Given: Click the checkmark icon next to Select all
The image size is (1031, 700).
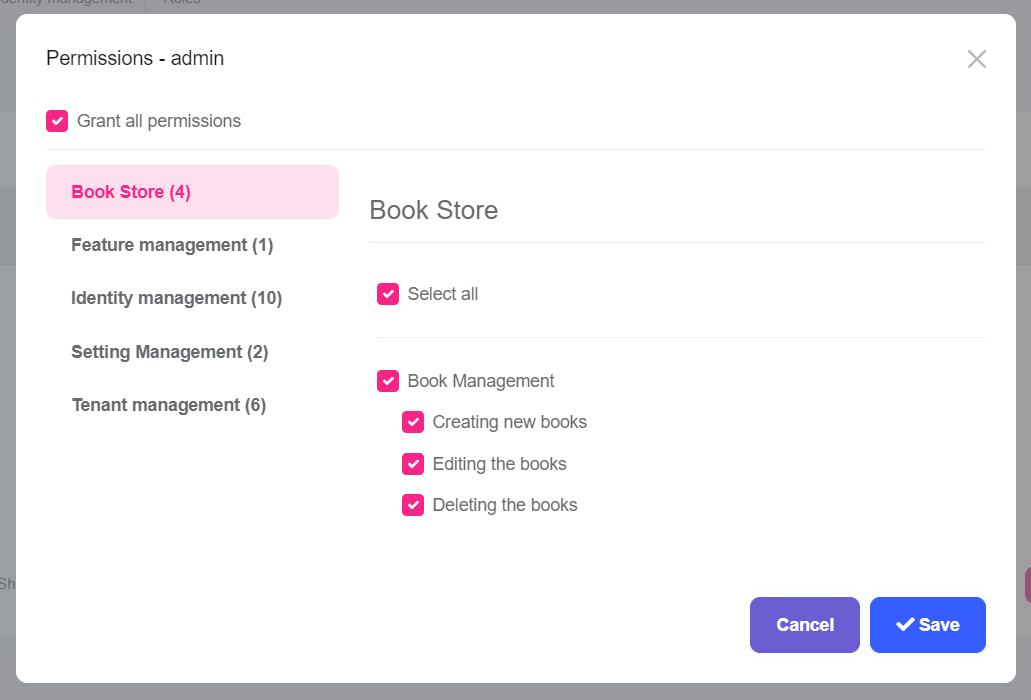Looking at the screenshot, I should tap(387, 294).
